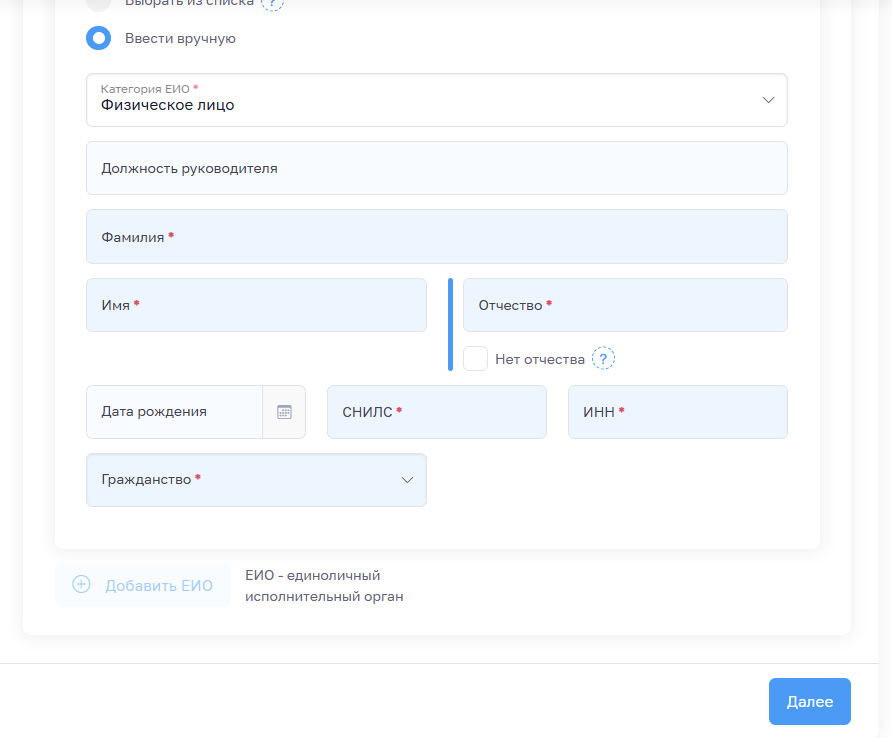Click the chevron arrow in Гражданство field
The image size is (892, 738).
(x=407, y=480)
